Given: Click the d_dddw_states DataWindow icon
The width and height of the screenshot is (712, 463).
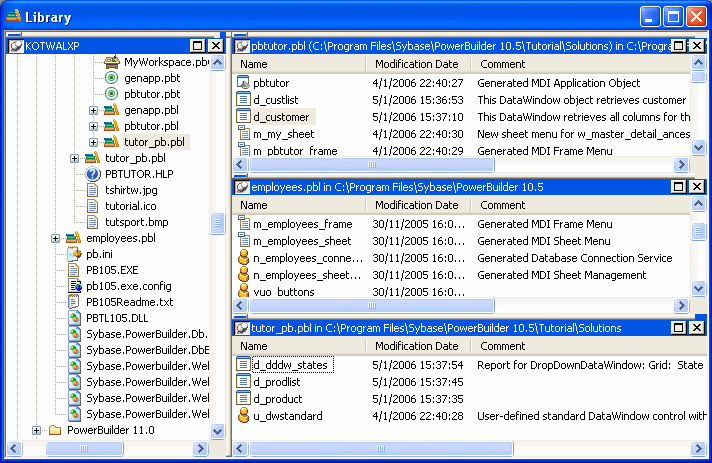Looking at the screenshot, I should pyautogui.click(x=244, y=364).
